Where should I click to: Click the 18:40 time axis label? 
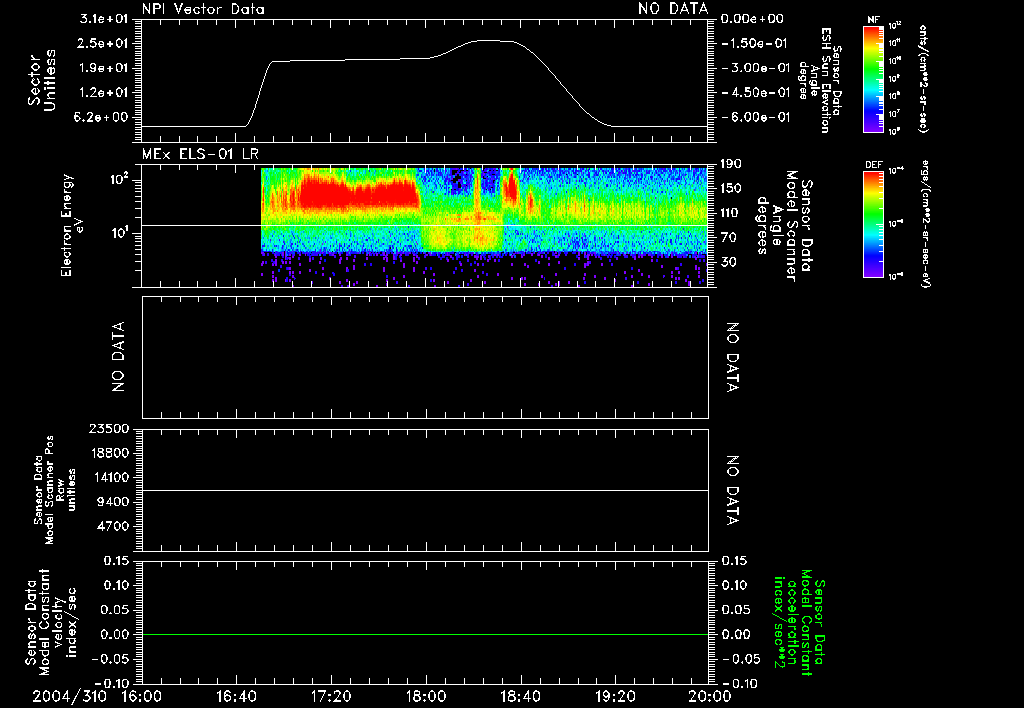click(x=520, y=696)
